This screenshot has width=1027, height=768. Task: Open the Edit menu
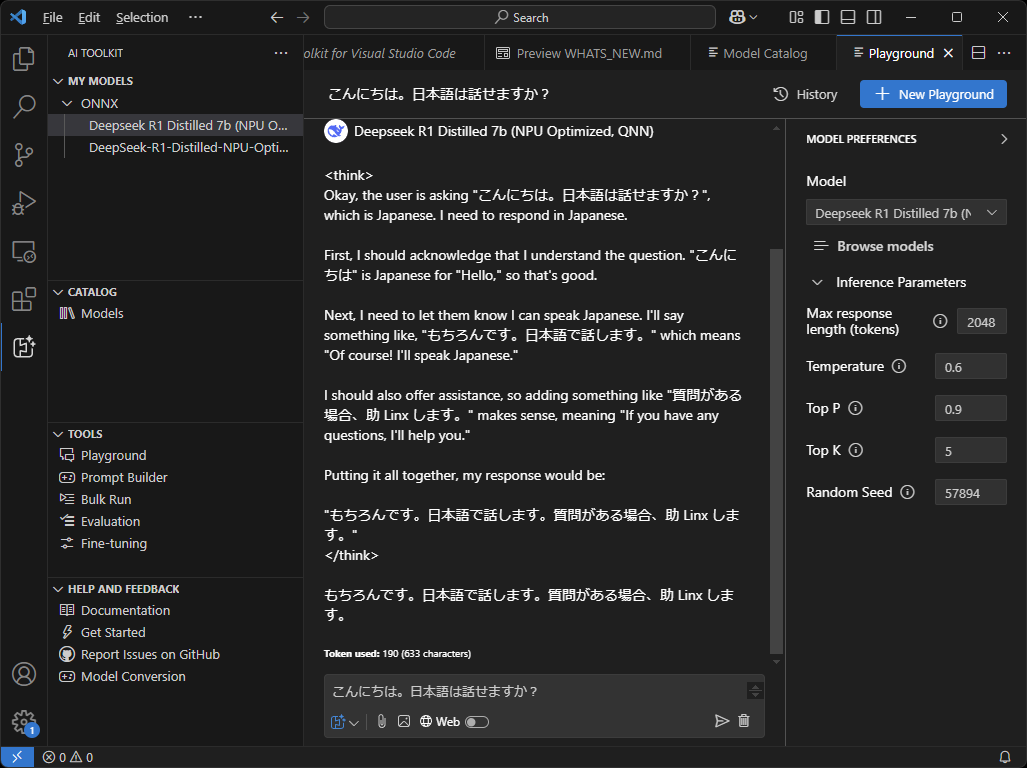pos(87,17)
